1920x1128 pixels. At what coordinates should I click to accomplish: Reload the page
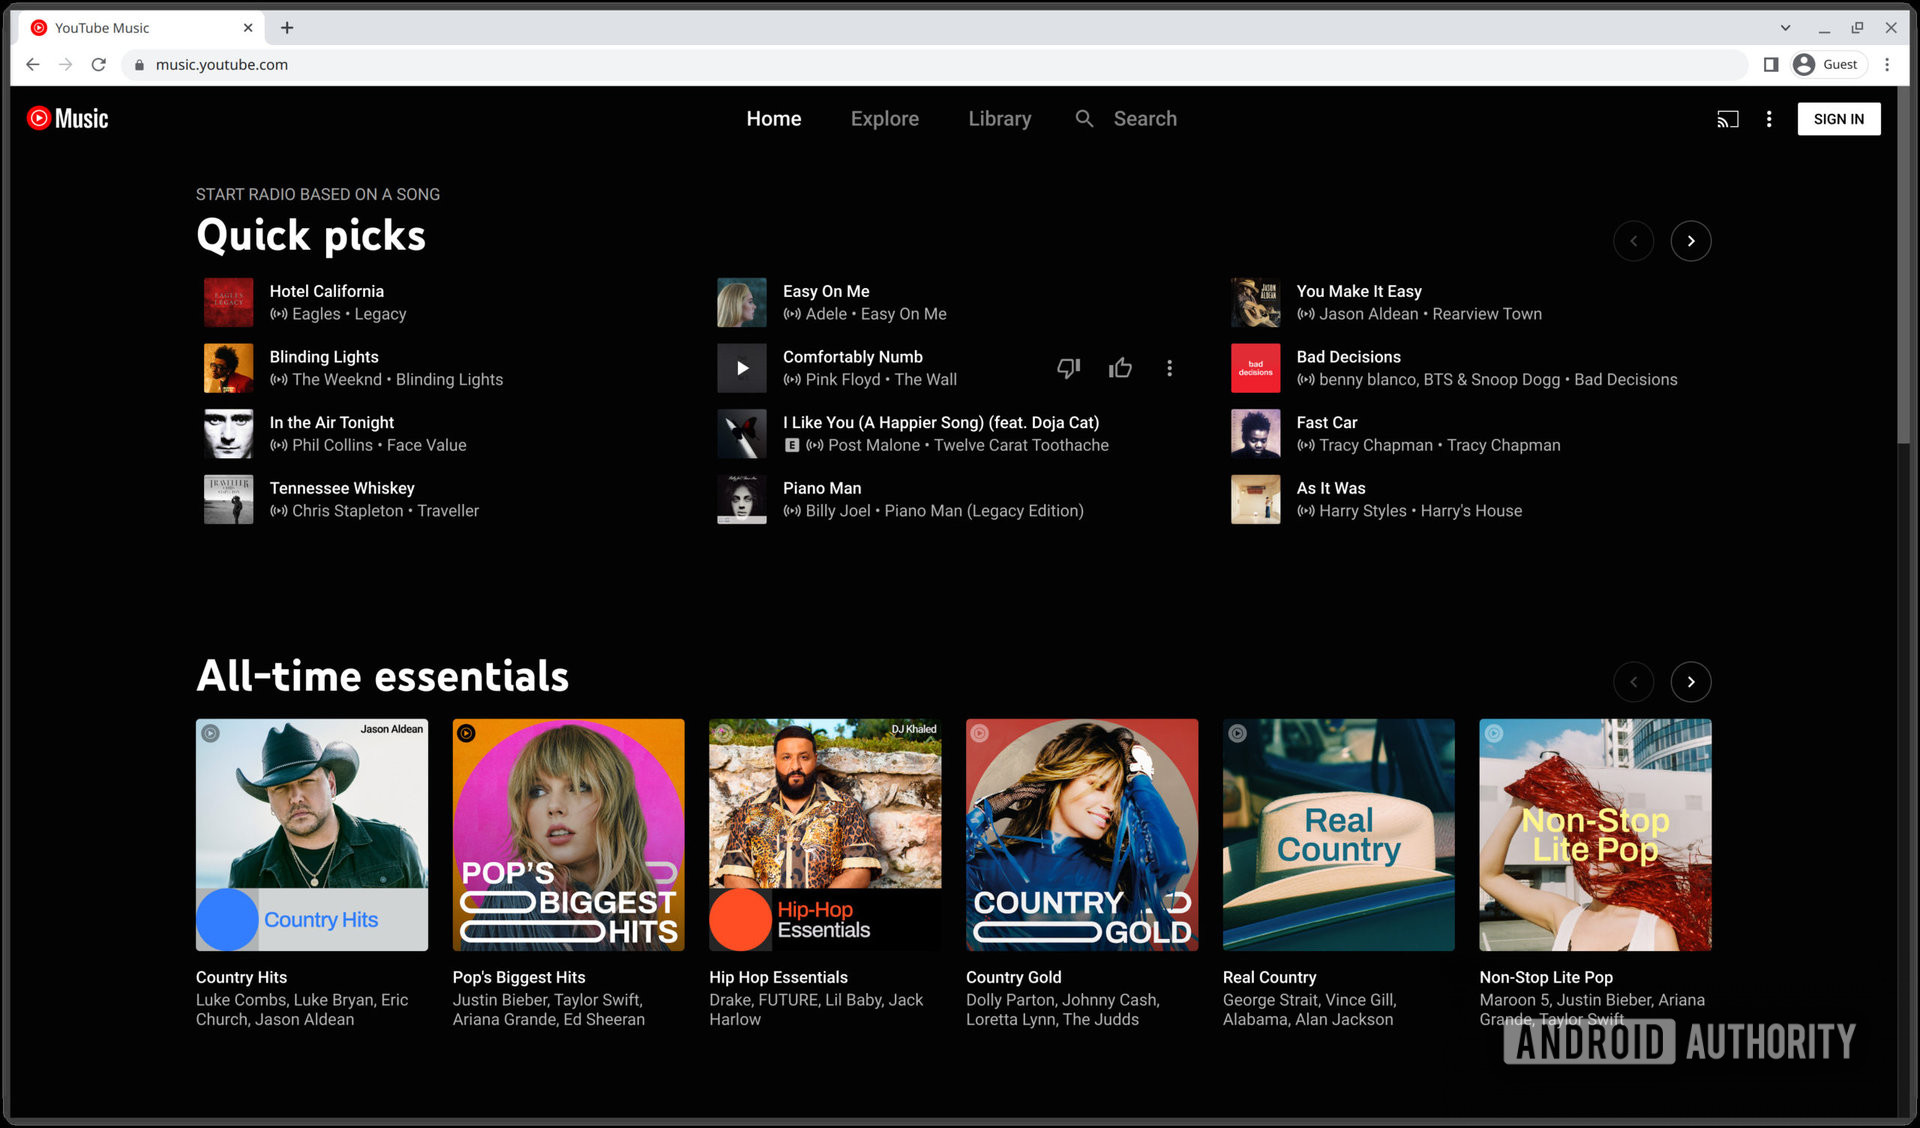click(98, 64)
